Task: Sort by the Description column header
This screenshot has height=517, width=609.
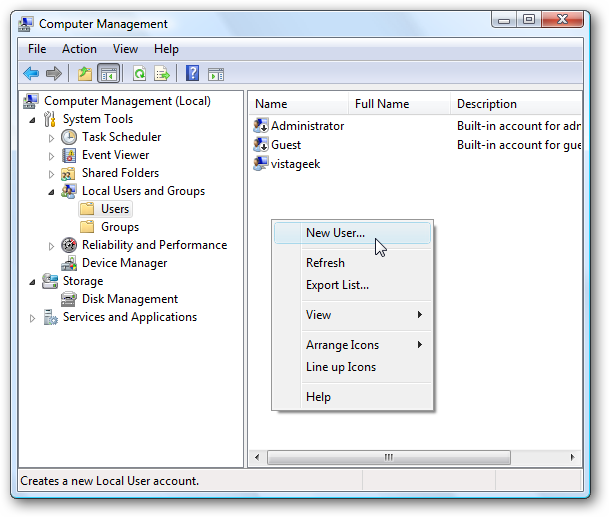Action: pyautogui.click(x=516, y=104)
